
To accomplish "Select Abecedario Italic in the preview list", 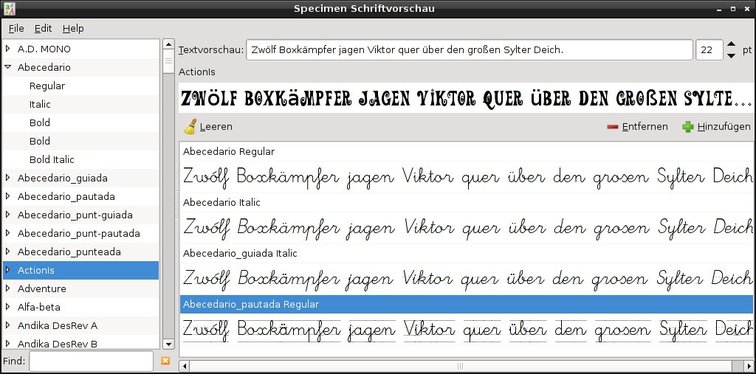I will click(x=221, y=202).
